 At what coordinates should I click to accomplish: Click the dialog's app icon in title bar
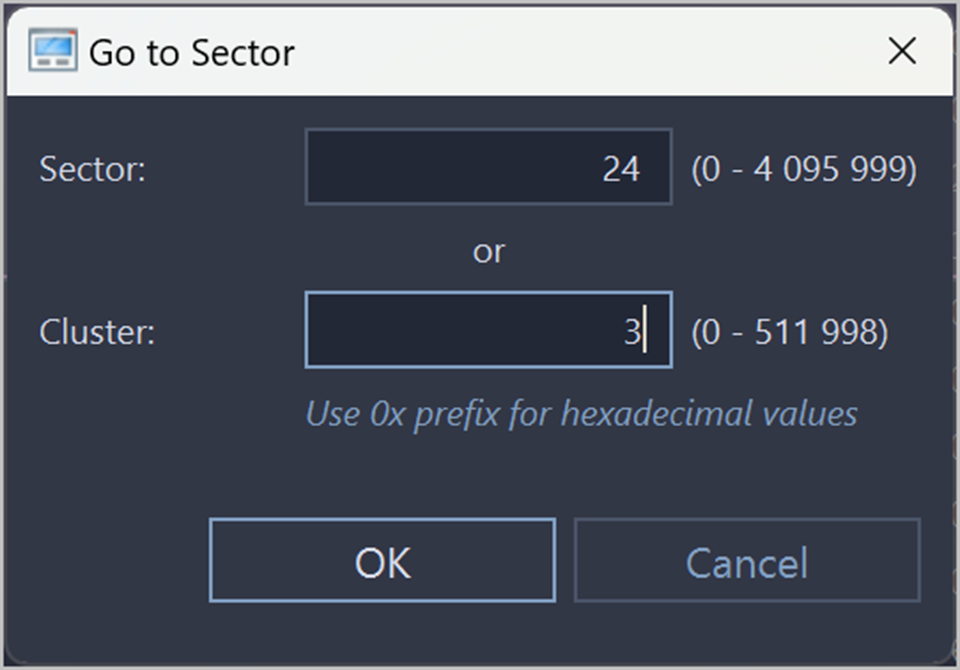[x=52, y=51]
